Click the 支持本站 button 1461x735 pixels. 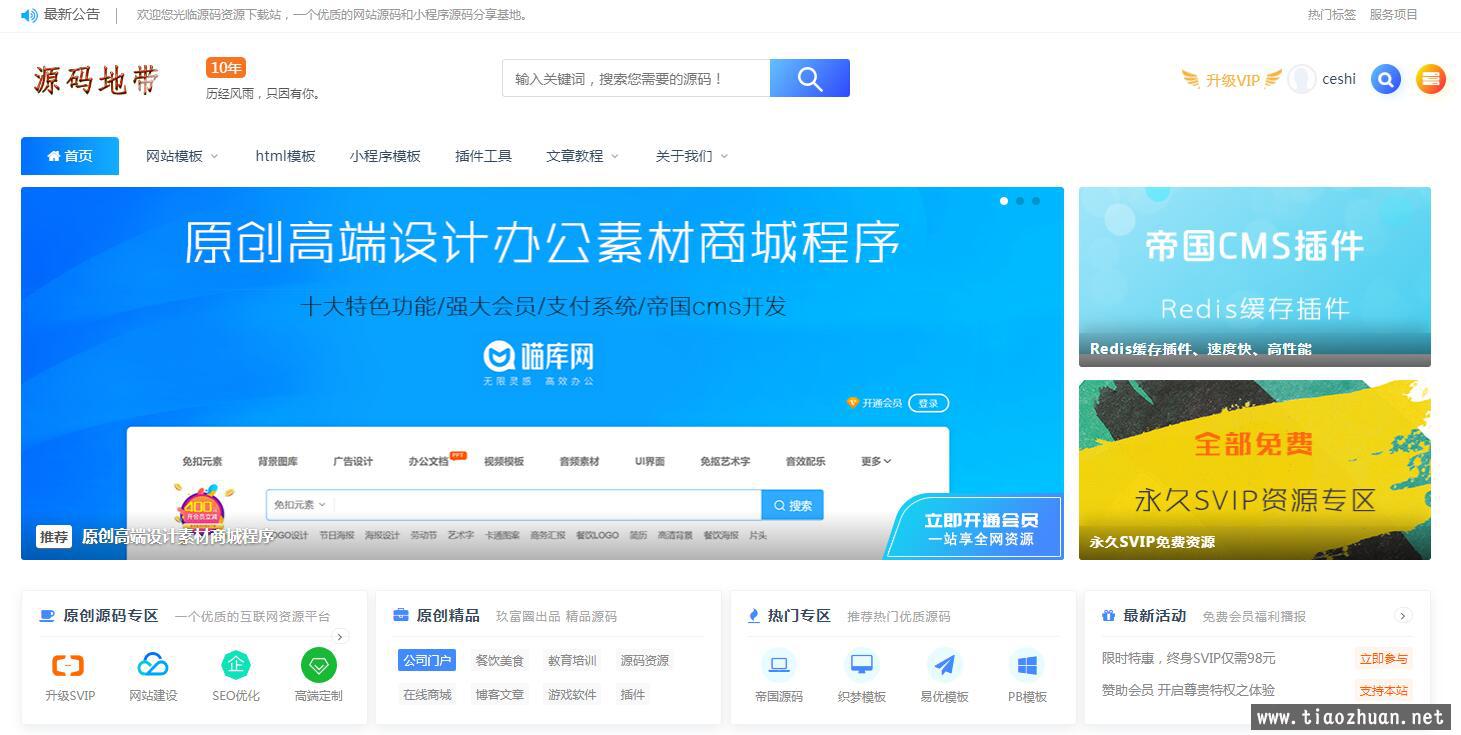(x=1384, y=690)
